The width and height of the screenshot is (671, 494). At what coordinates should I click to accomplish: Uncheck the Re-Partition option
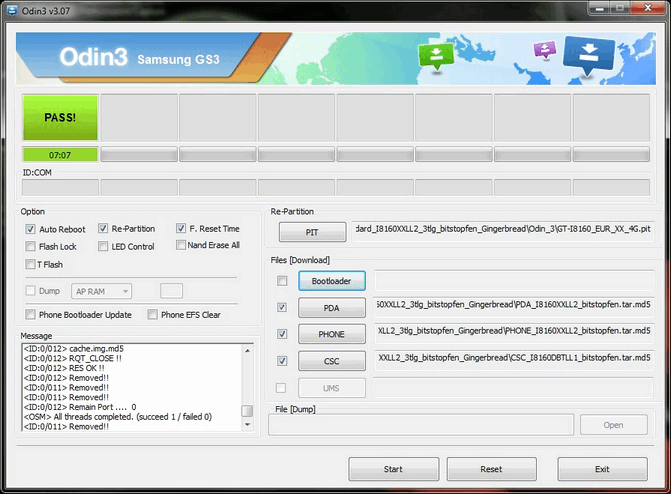(x=103, y=228)
